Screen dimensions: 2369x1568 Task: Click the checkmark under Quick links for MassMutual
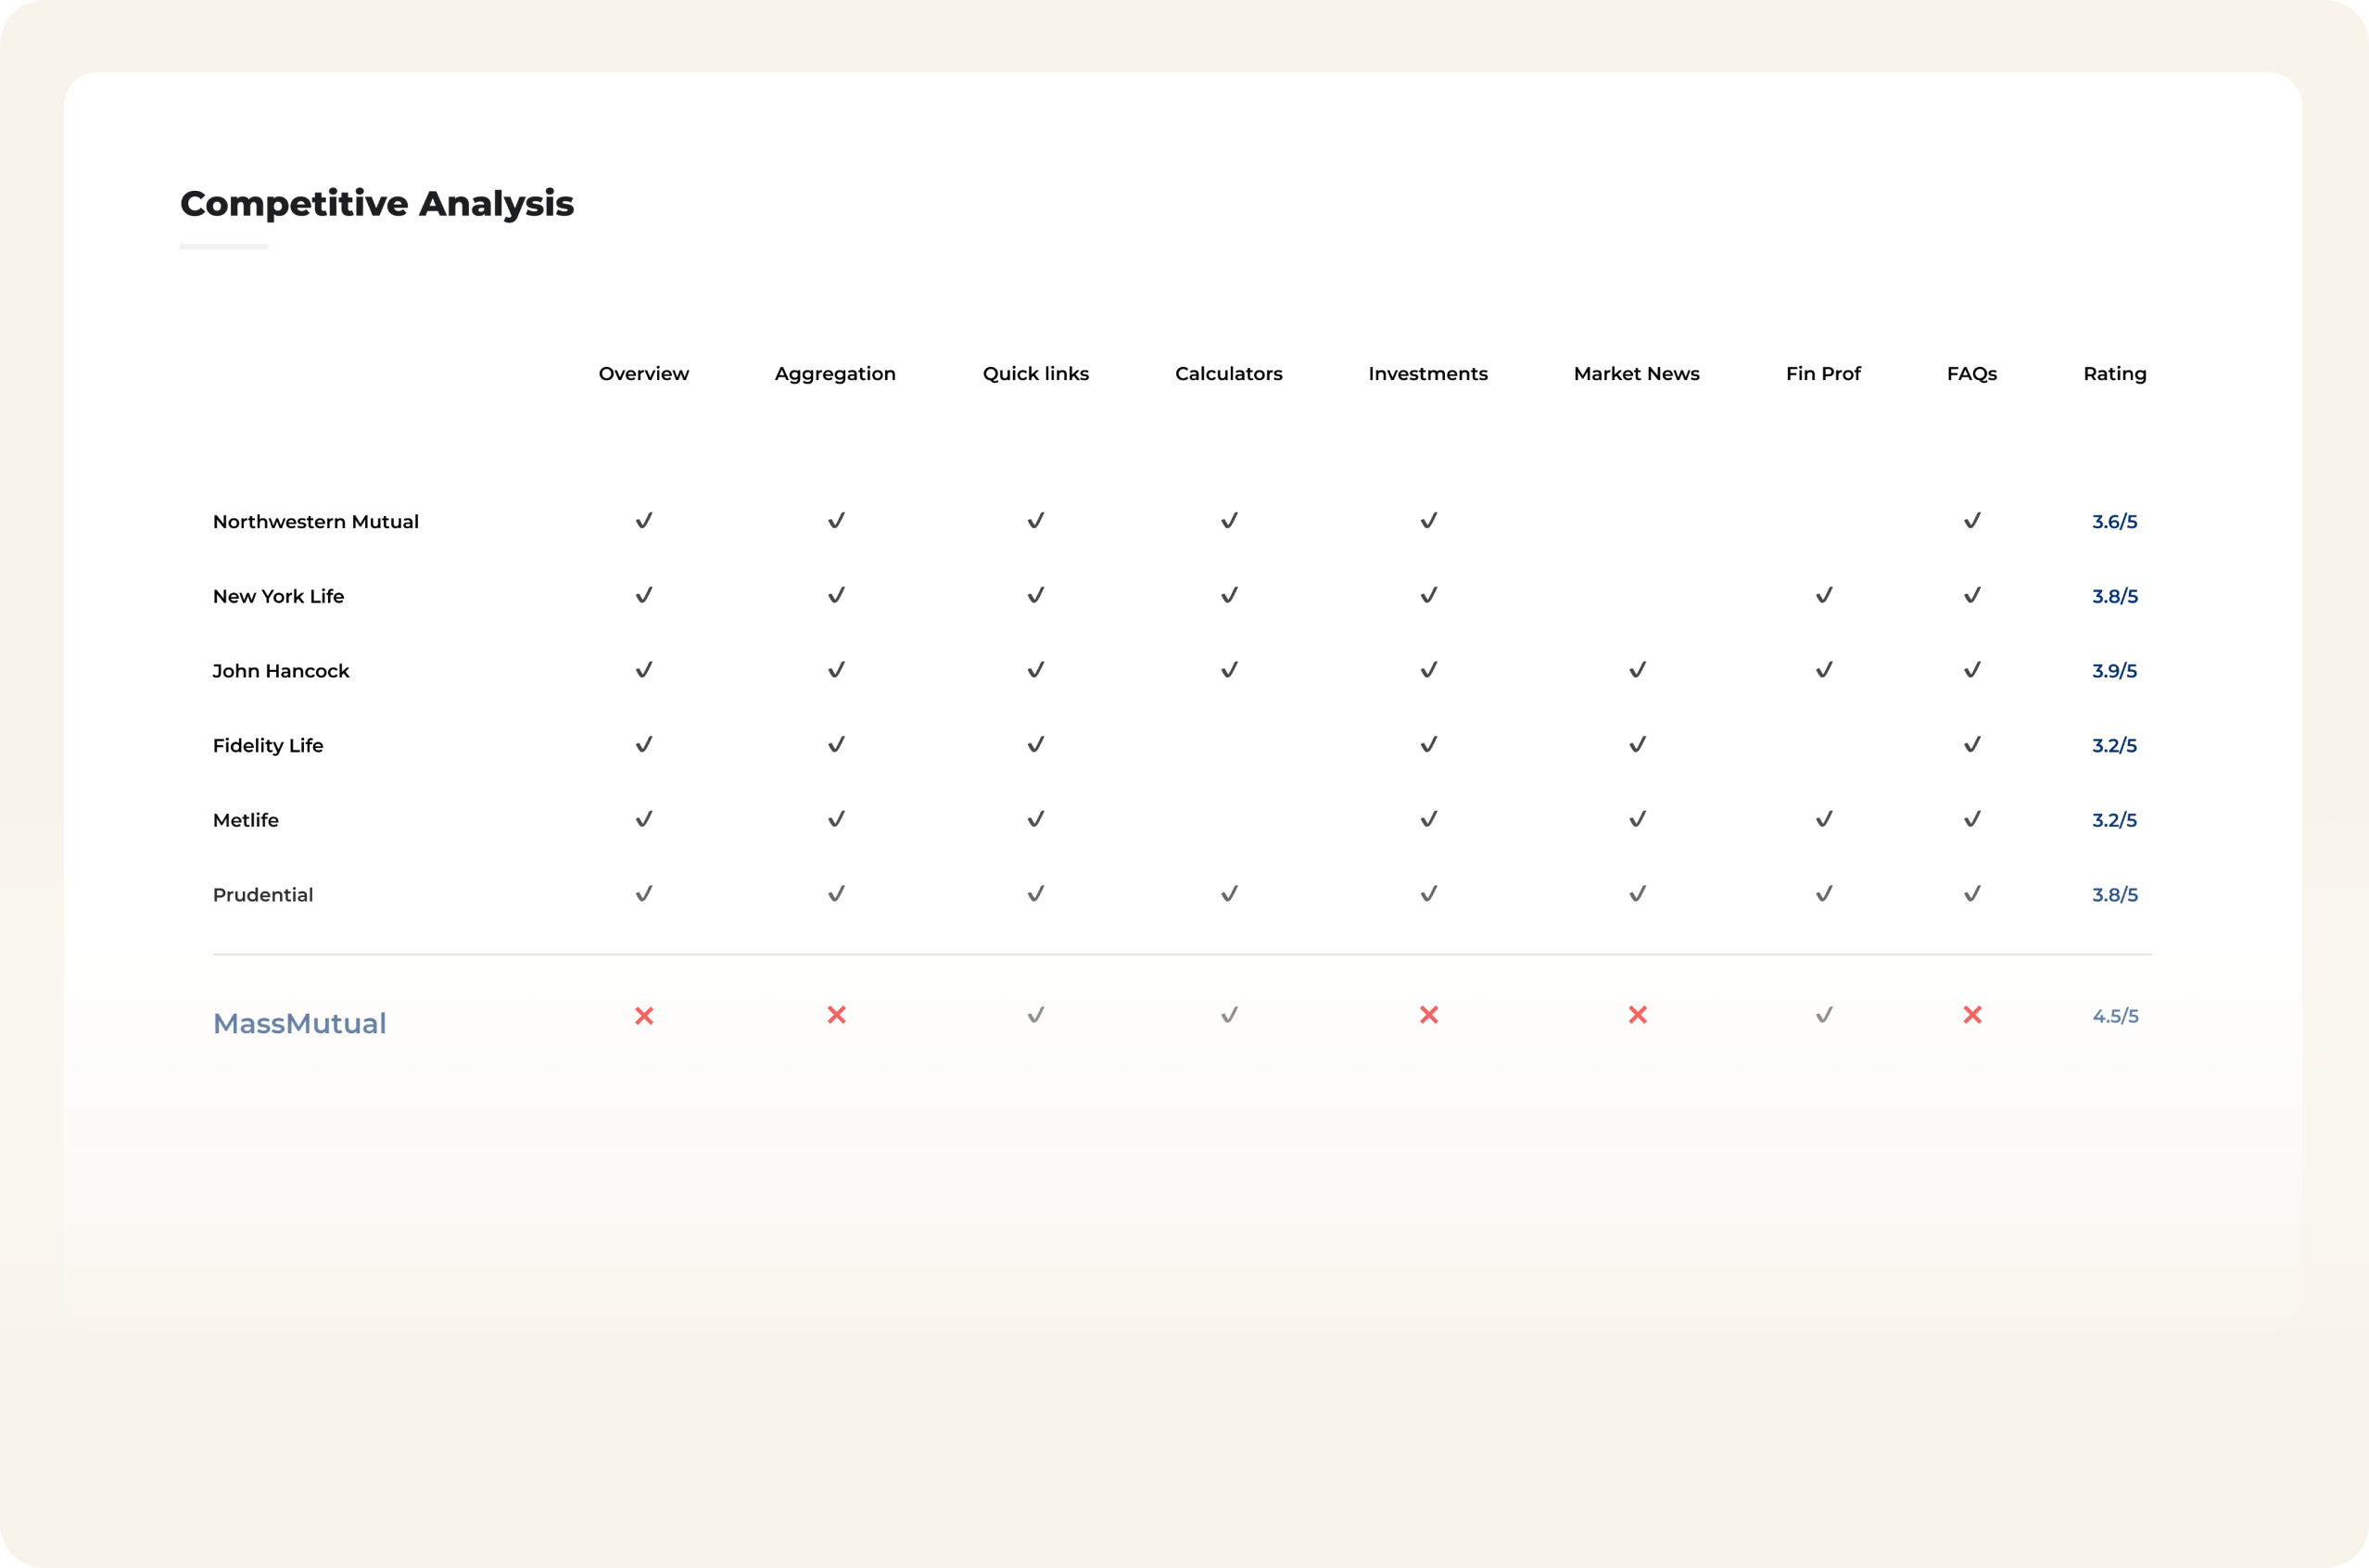click(x=1036, y=1015)
